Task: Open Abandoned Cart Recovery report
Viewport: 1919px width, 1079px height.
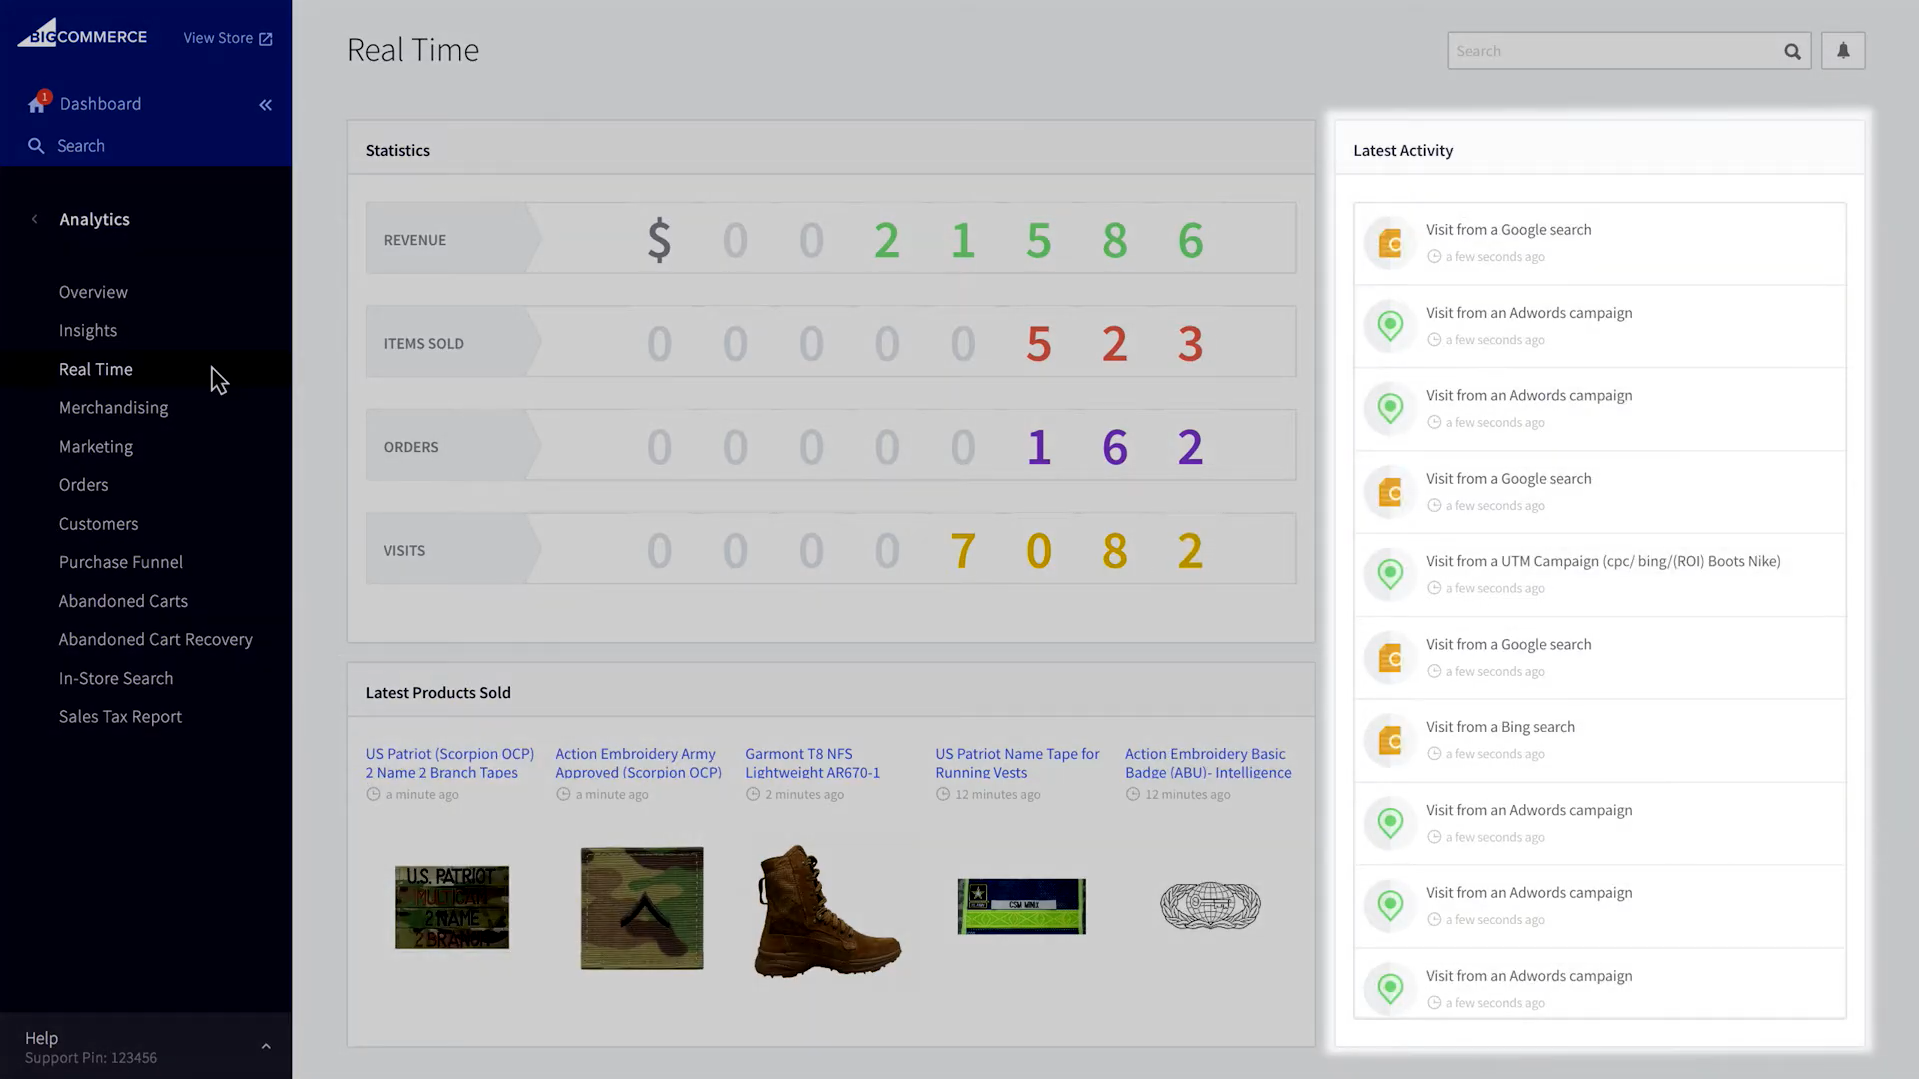Action: click(x=155, y=640)
